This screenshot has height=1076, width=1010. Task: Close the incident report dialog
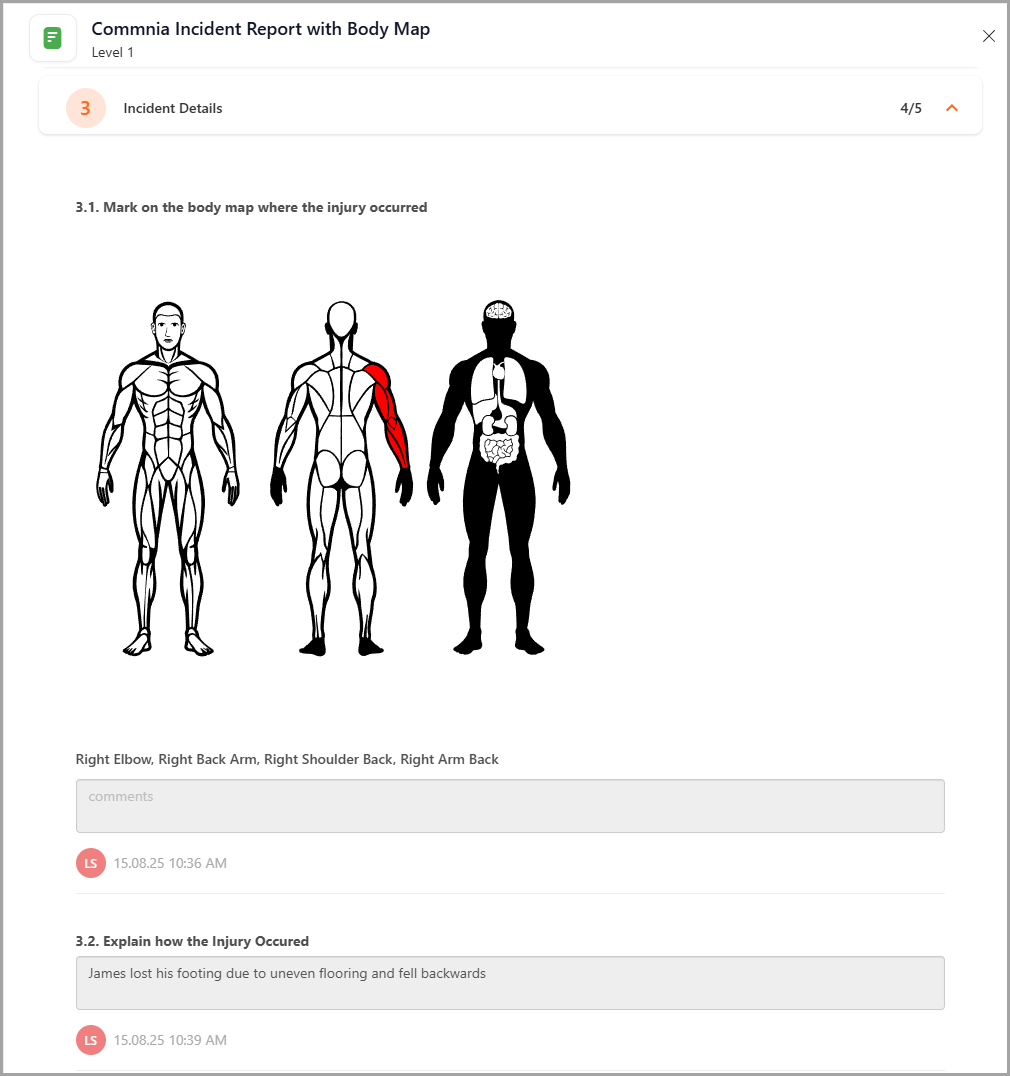pos(988,36)
